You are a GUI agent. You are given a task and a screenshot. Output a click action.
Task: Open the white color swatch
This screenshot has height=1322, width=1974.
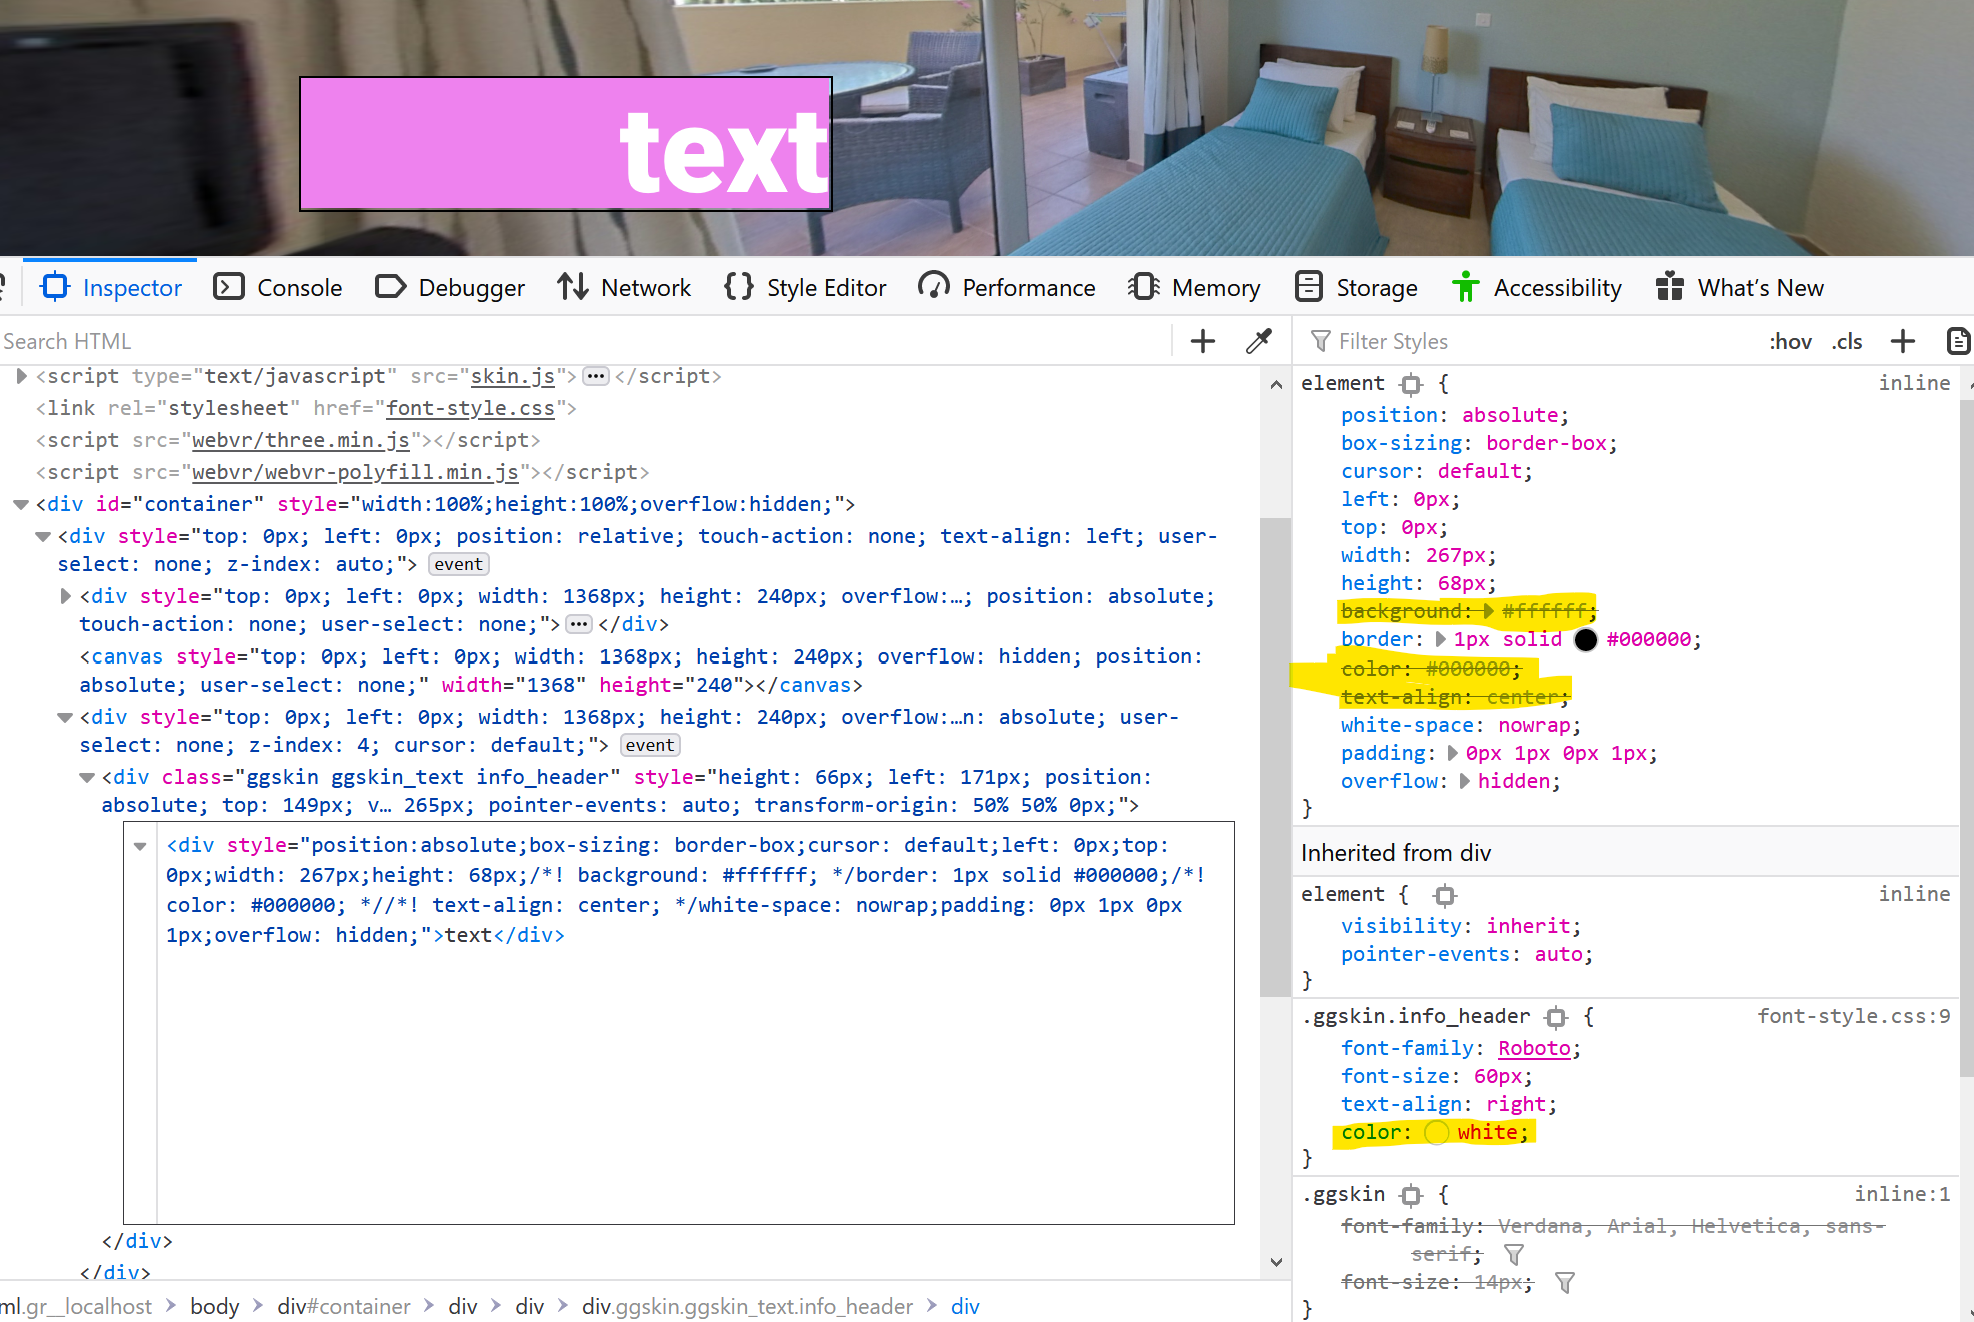point(1436,1132)
